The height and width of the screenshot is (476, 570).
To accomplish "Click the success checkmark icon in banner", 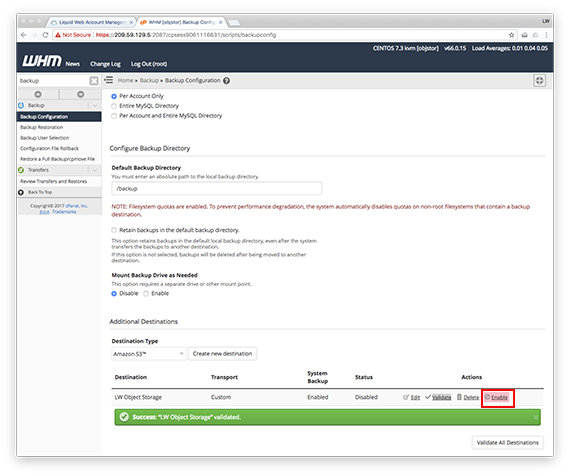I will click(124, 417).
